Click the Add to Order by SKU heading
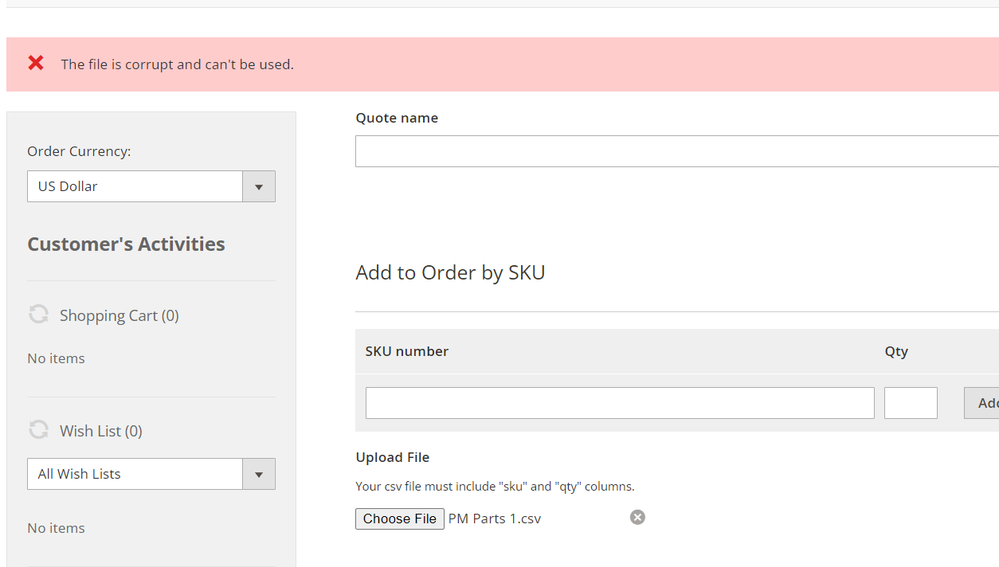 click(x=450, y=273)
